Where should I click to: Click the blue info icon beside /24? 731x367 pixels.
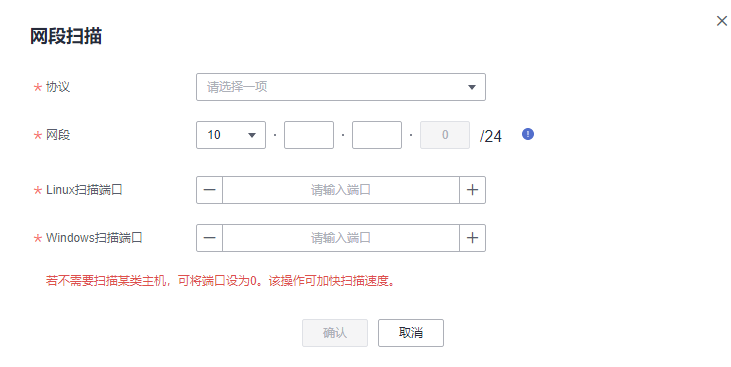[x=528, y=134]
